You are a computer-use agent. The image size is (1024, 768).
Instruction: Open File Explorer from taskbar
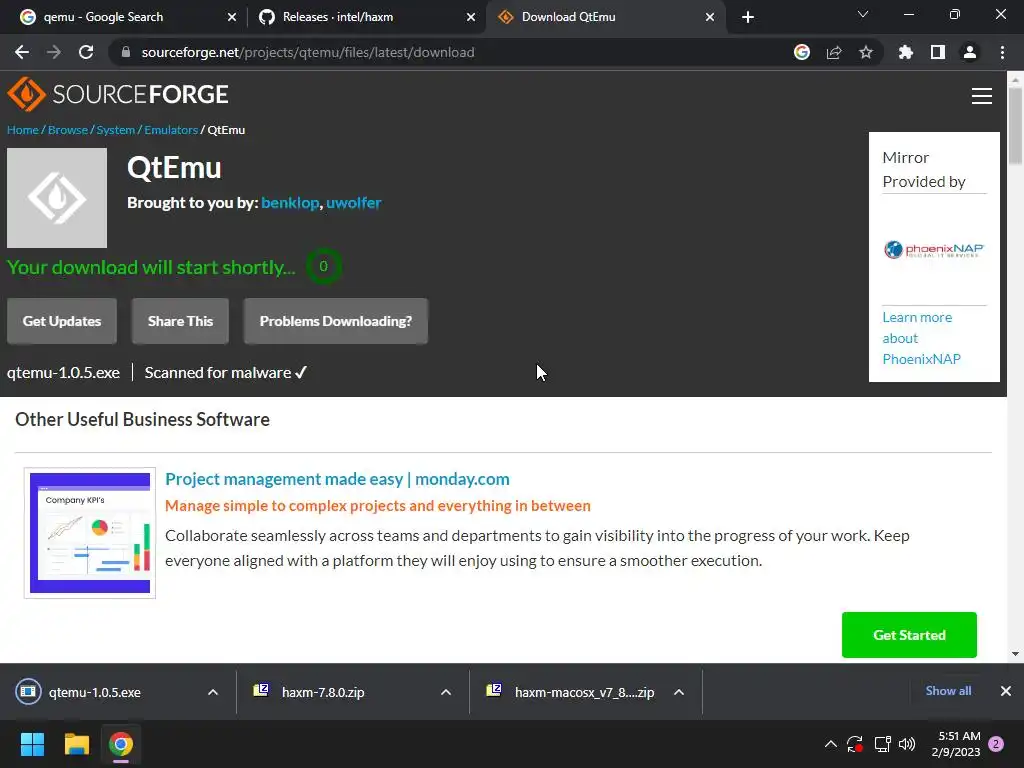click(x=76, y=744)
